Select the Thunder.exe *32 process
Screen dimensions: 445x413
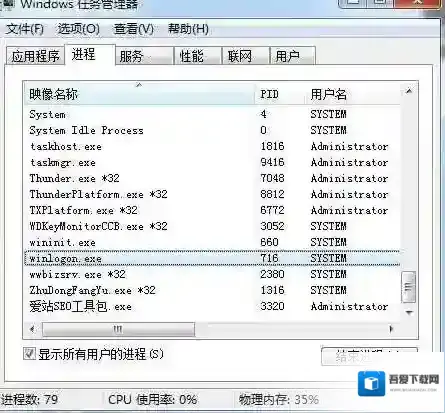point(212,178)
